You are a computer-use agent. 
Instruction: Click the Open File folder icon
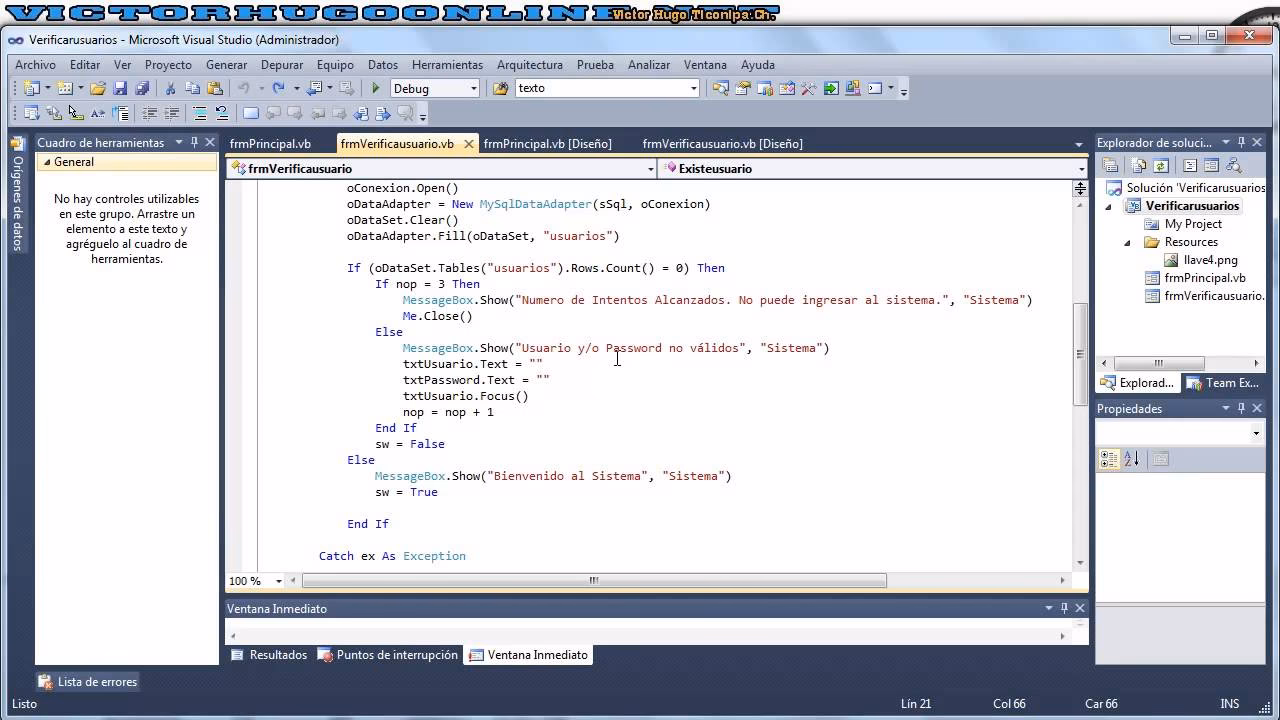point(97,88)
